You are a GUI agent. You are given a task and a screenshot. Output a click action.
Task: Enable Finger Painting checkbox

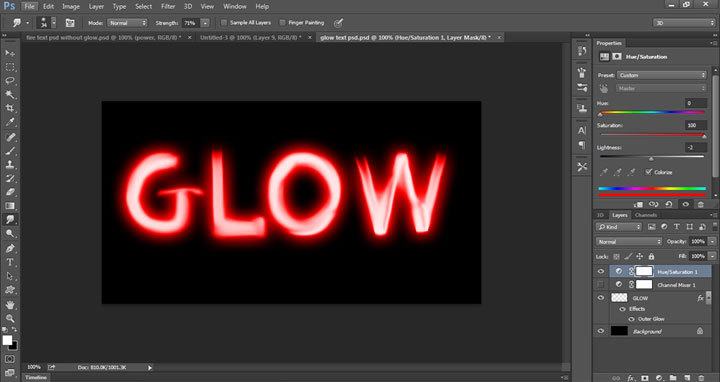click(282, 22)
